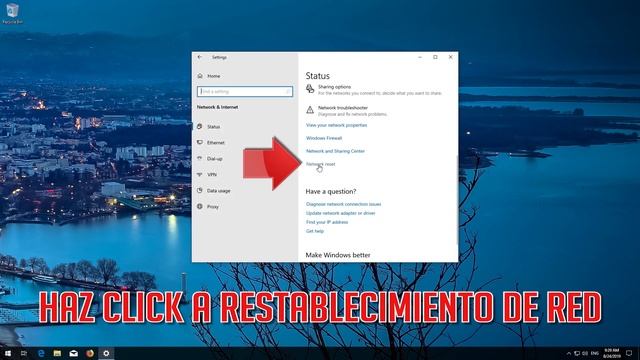
Task: Open the taskbar clock and date
Action: [611, 353]
